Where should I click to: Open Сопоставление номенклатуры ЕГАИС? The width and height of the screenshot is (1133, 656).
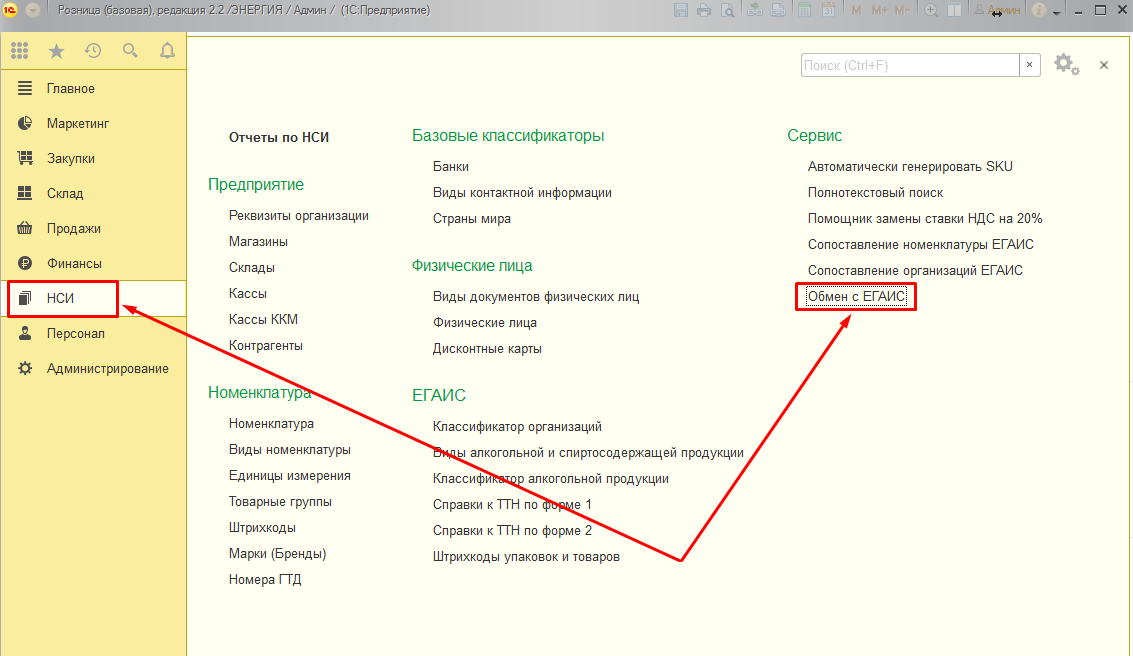(921, 244)
